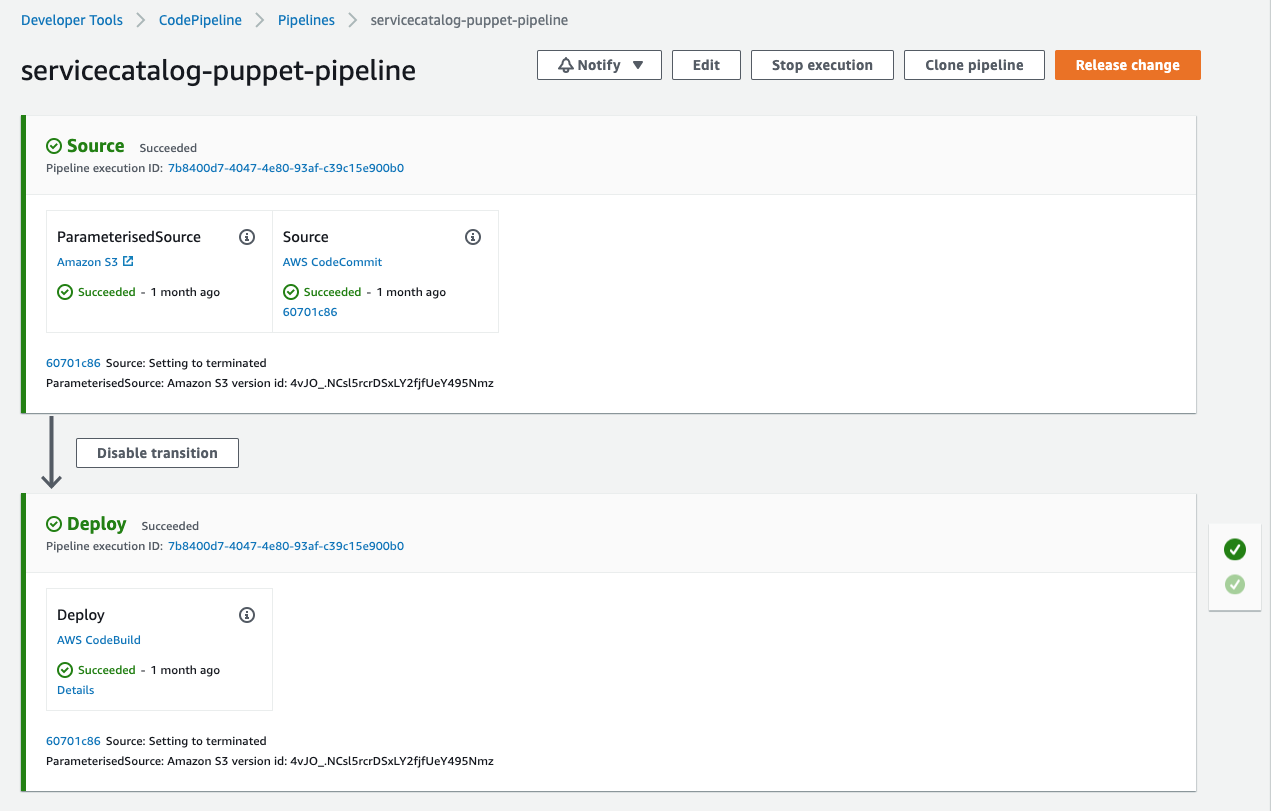This screenshot has height=811, width=1271.
Task: Open 60701c86 link in Source stage summary
Action: coord(73,363)
